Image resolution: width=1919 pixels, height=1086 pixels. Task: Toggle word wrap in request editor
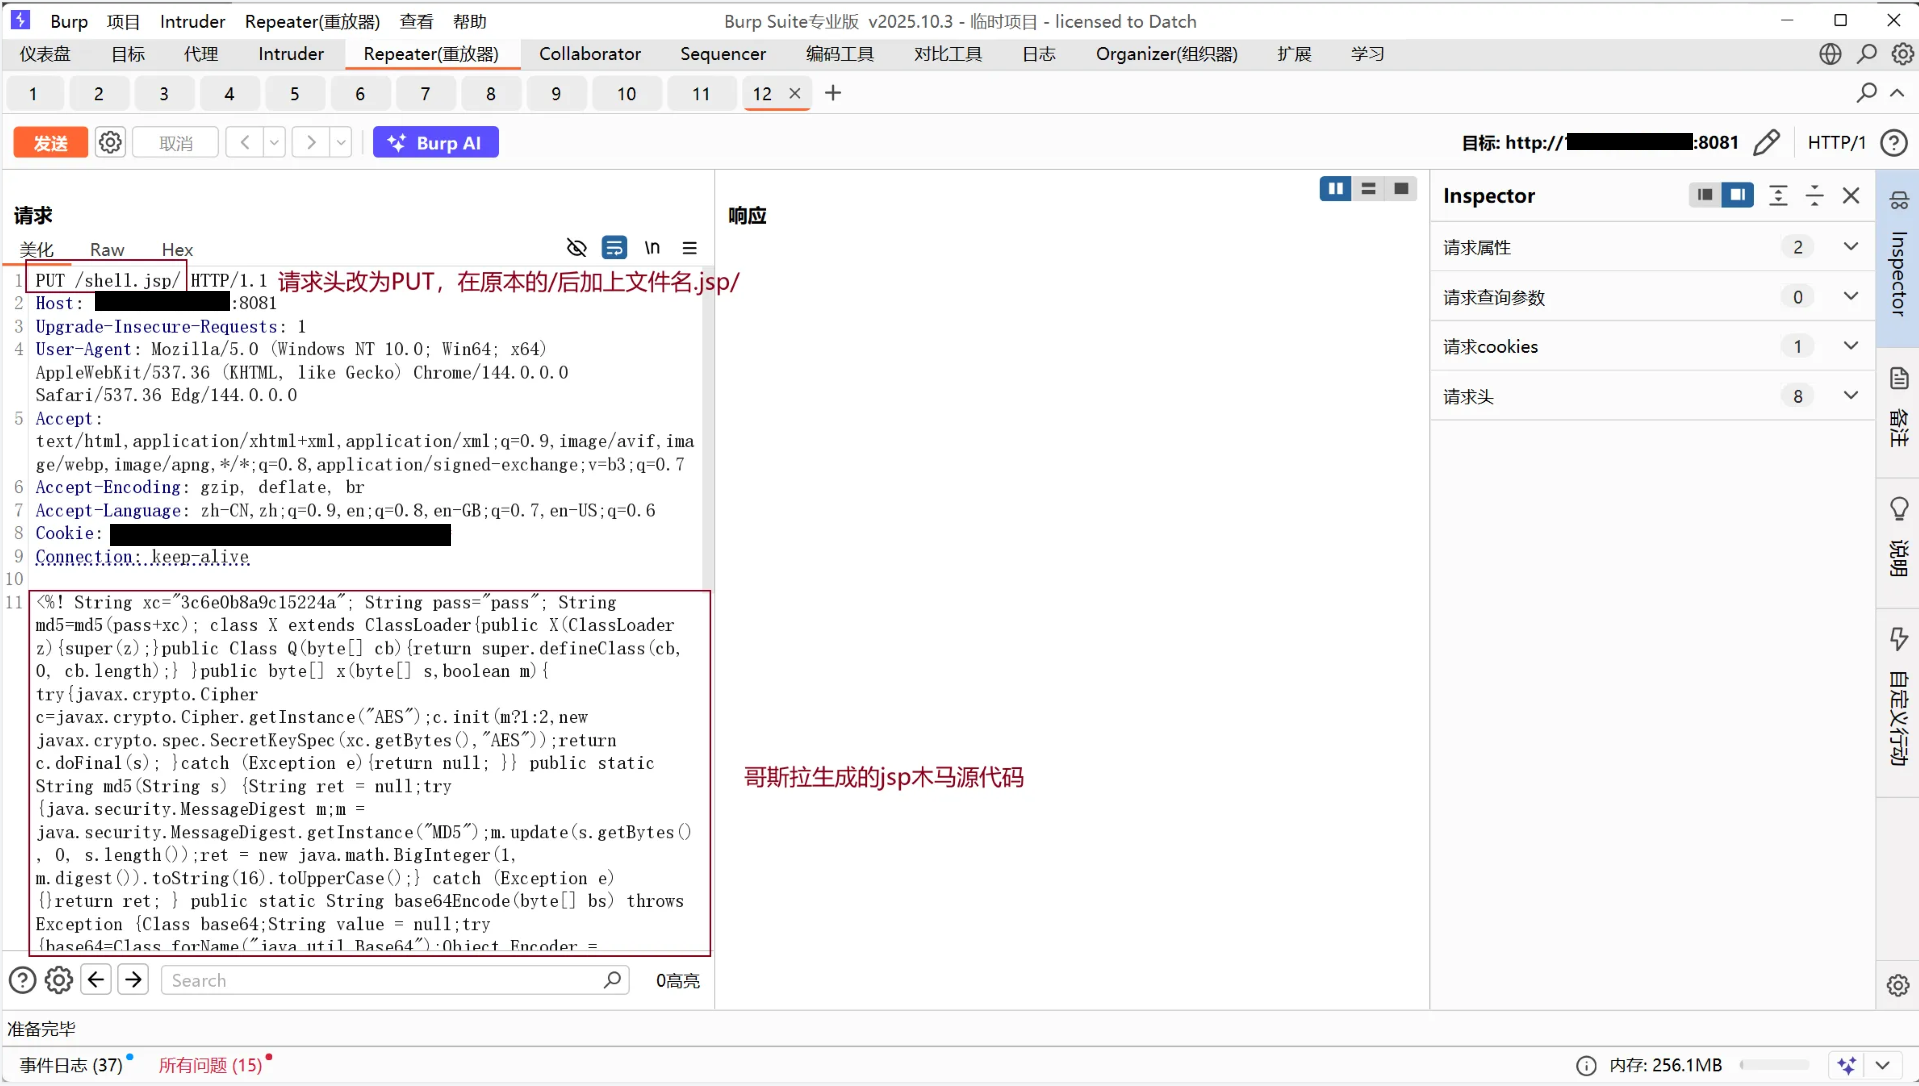(x=614, y=248)
